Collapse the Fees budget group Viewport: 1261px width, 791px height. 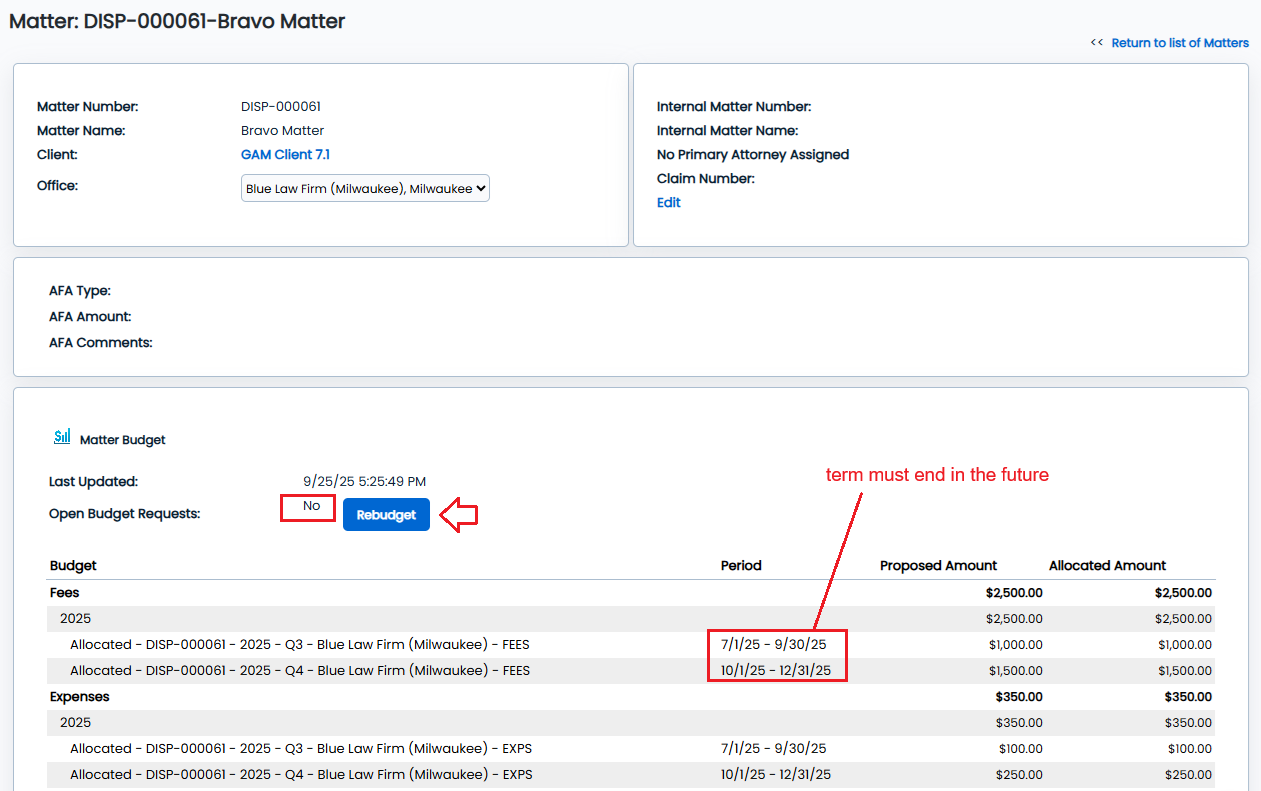pyautogui.click(x=65, y=593)
